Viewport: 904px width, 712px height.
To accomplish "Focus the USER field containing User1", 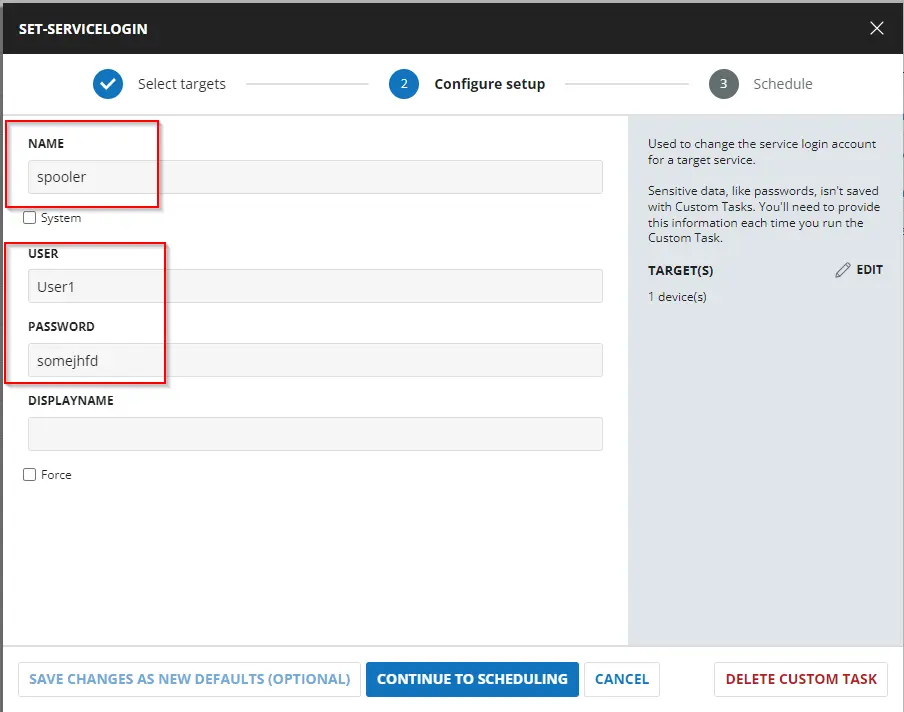I will click(x=315, y=287).
